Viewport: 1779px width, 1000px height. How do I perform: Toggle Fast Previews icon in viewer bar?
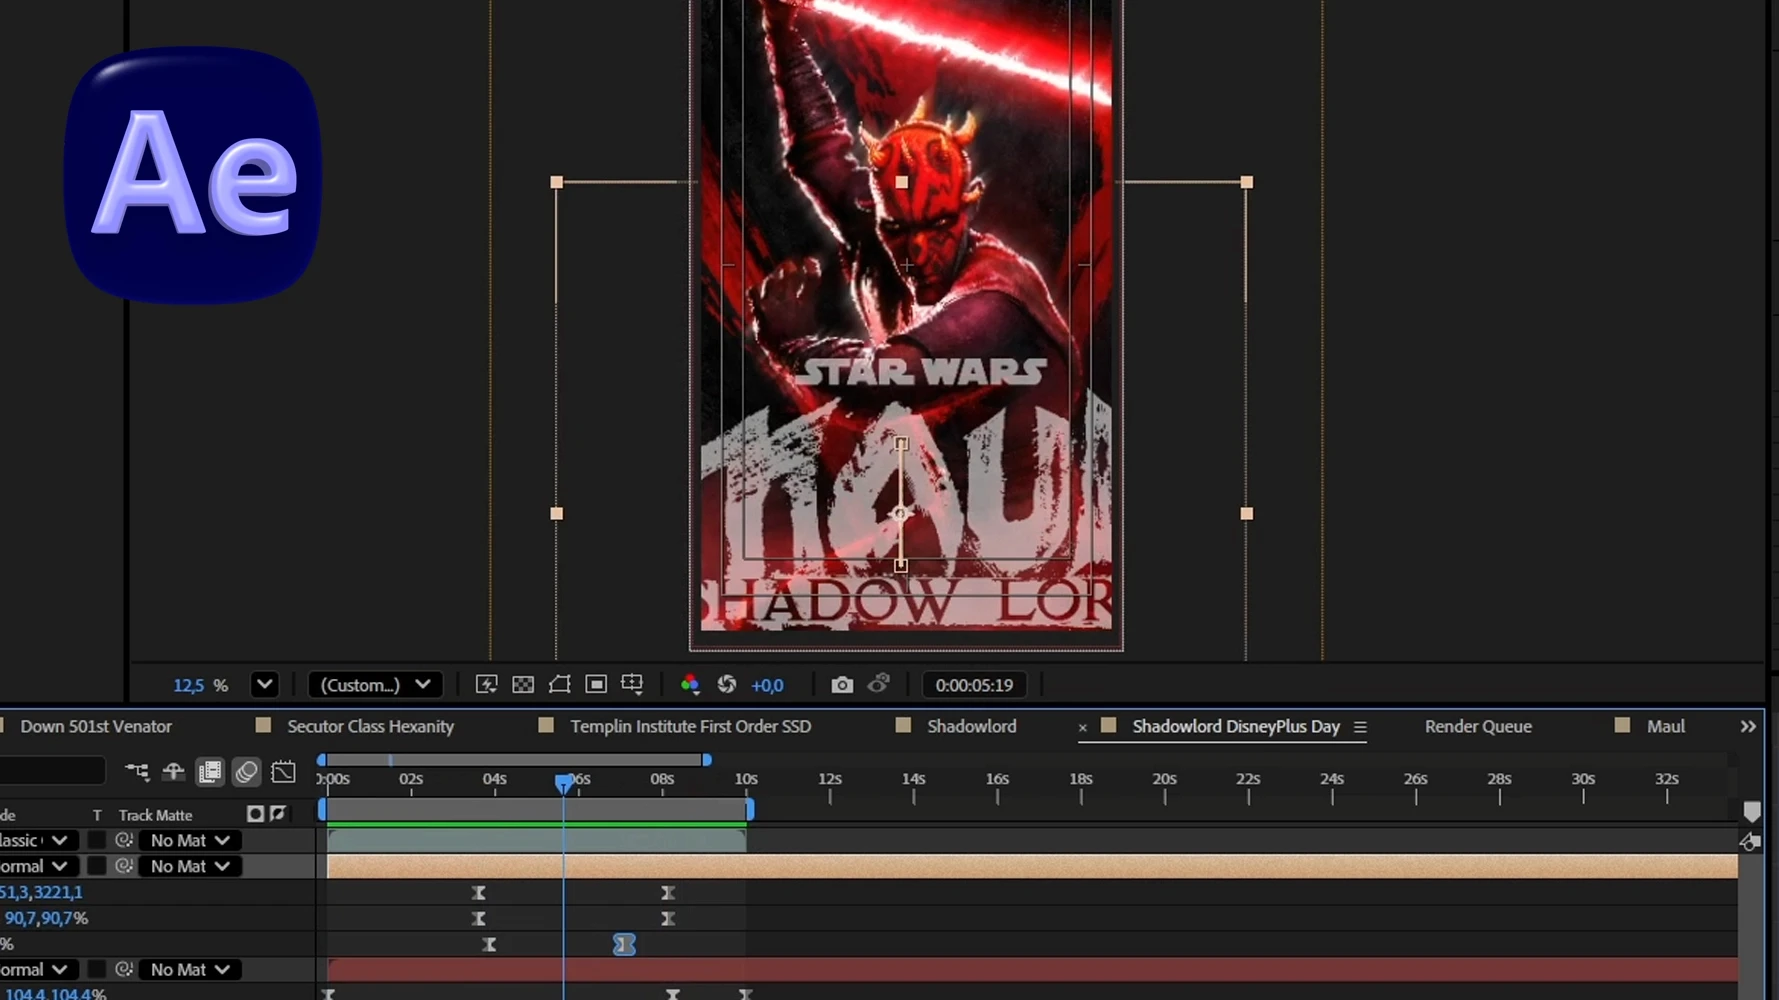[x=486, y=684]
